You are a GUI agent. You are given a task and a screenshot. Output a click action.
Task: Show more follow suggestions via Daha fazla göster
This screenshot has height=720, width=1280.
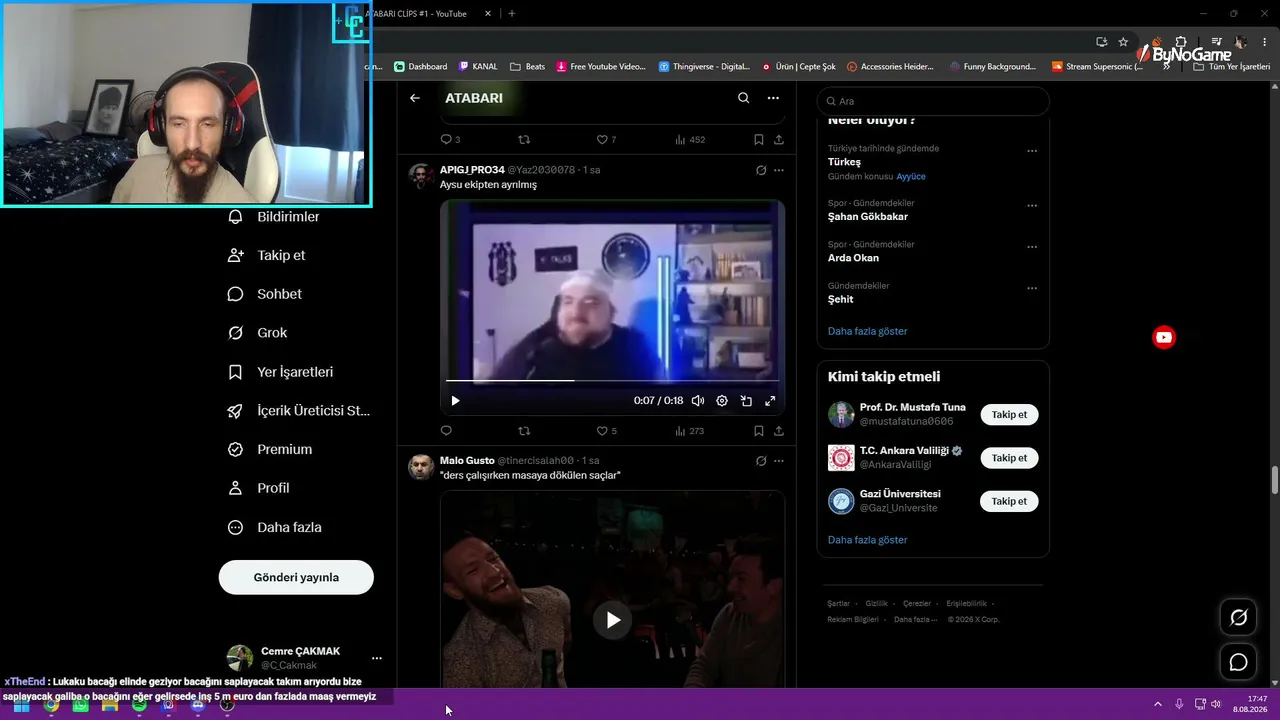pyautogui.click(x=867, y=540)
